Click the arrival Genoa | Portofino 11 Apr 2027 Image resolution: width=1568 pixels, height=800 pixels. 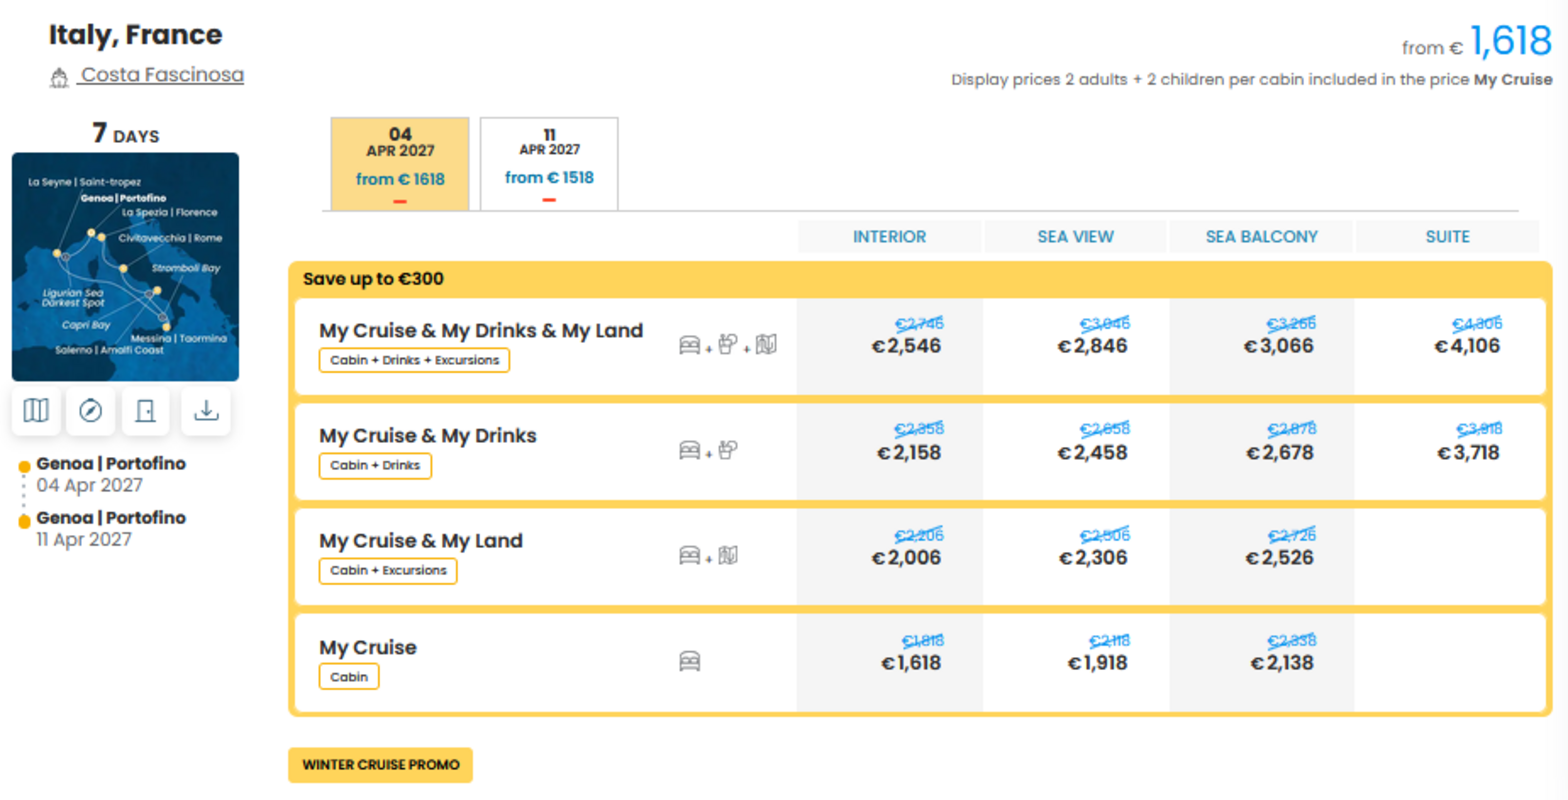111,528
